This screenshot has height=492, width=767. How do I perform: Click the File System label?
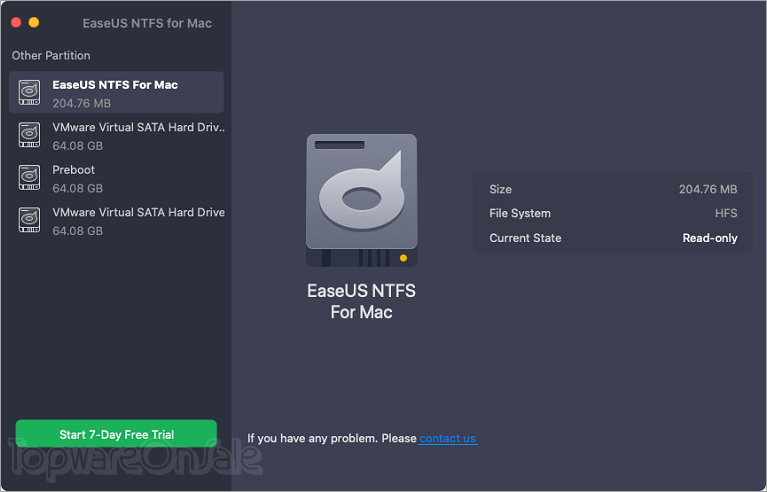[x=520, y=213]
